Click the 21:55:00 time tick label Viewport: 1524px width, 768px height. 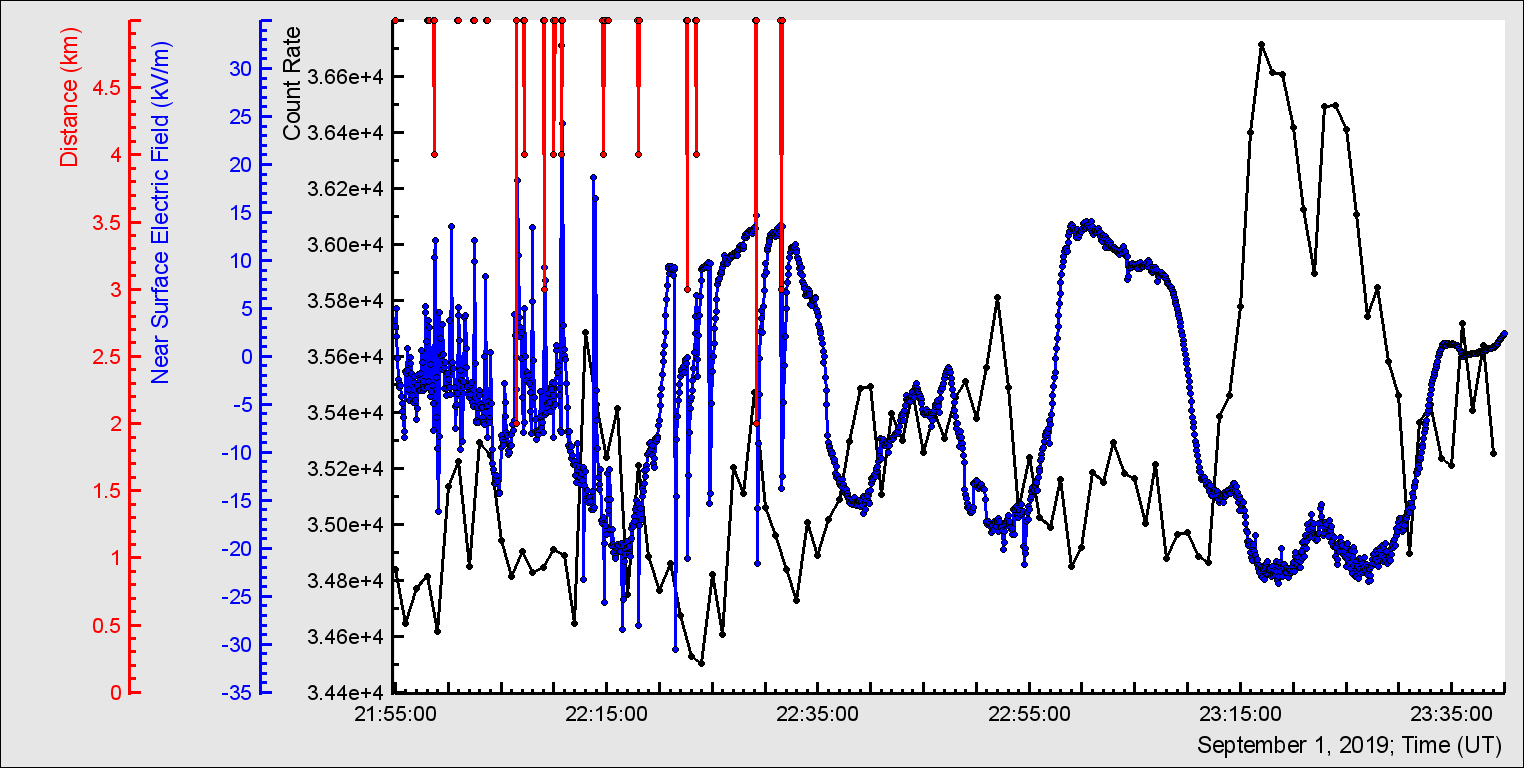pyautogui.click(x=396, y=714)
